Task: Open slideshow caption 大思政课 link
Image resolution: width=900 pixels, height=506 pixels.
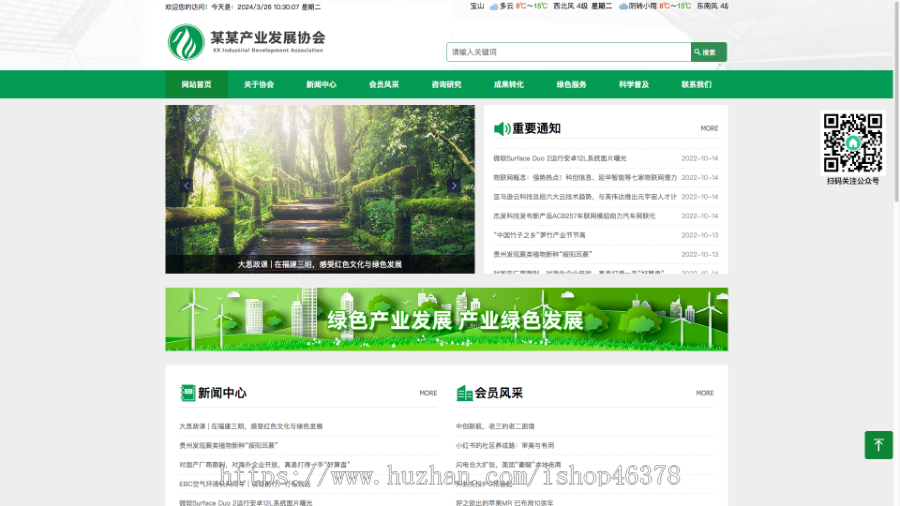Action: tap(320, 264)
